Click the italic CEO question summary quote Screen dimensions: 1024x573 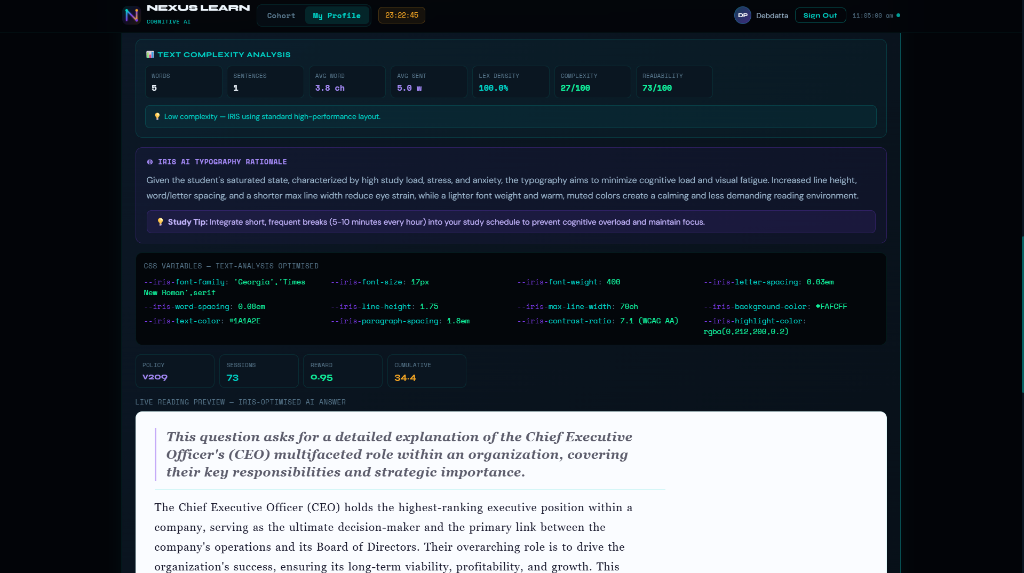[x=399, y=454]
